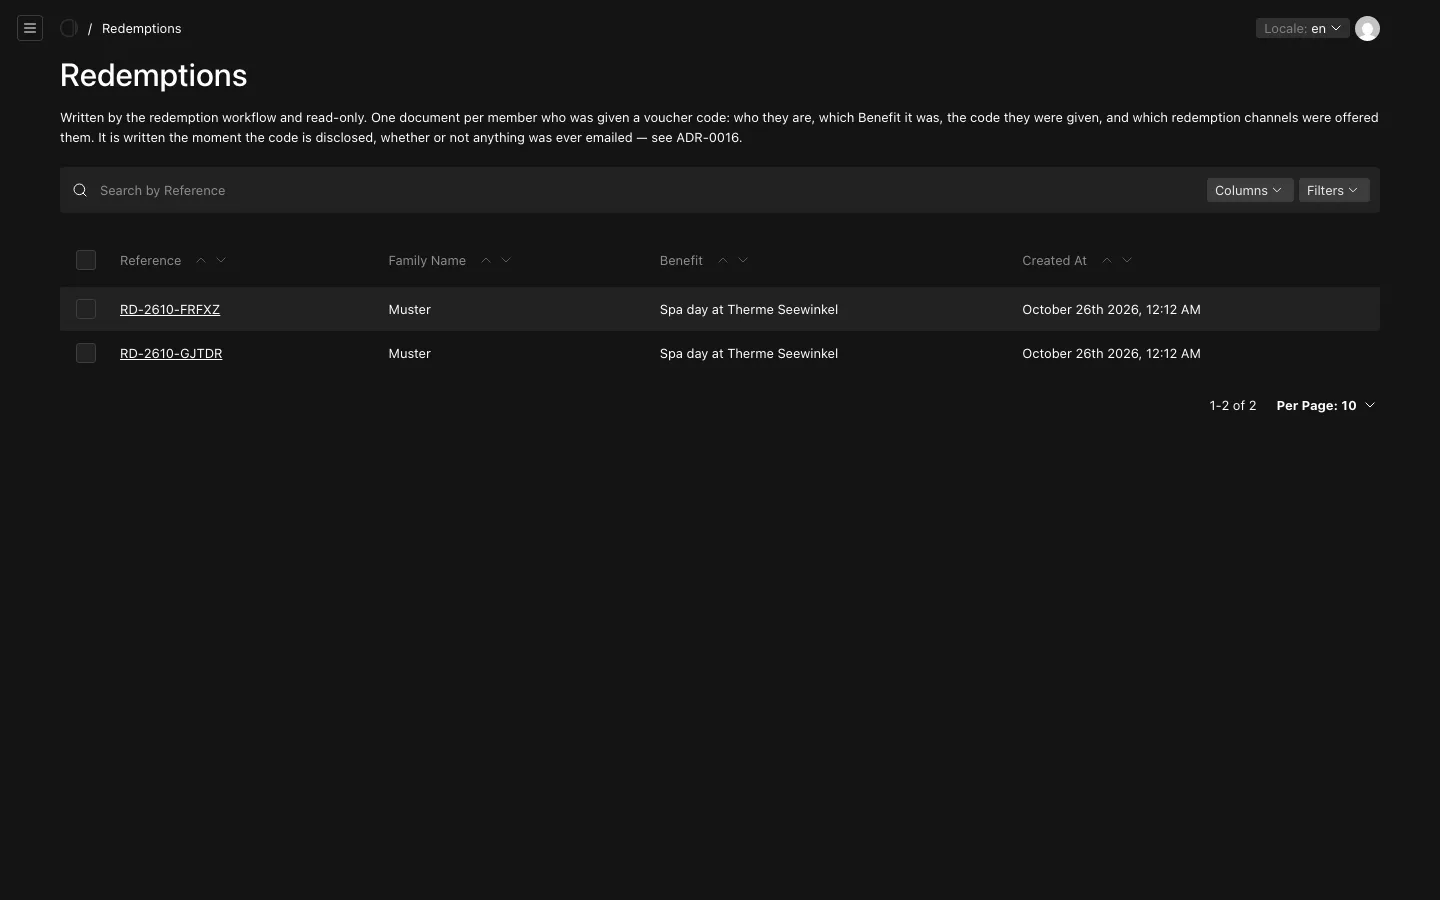The height and width of the screenshot is (900, 1440).
Task: Sort Reference column ascending
Action: (201, 260)
